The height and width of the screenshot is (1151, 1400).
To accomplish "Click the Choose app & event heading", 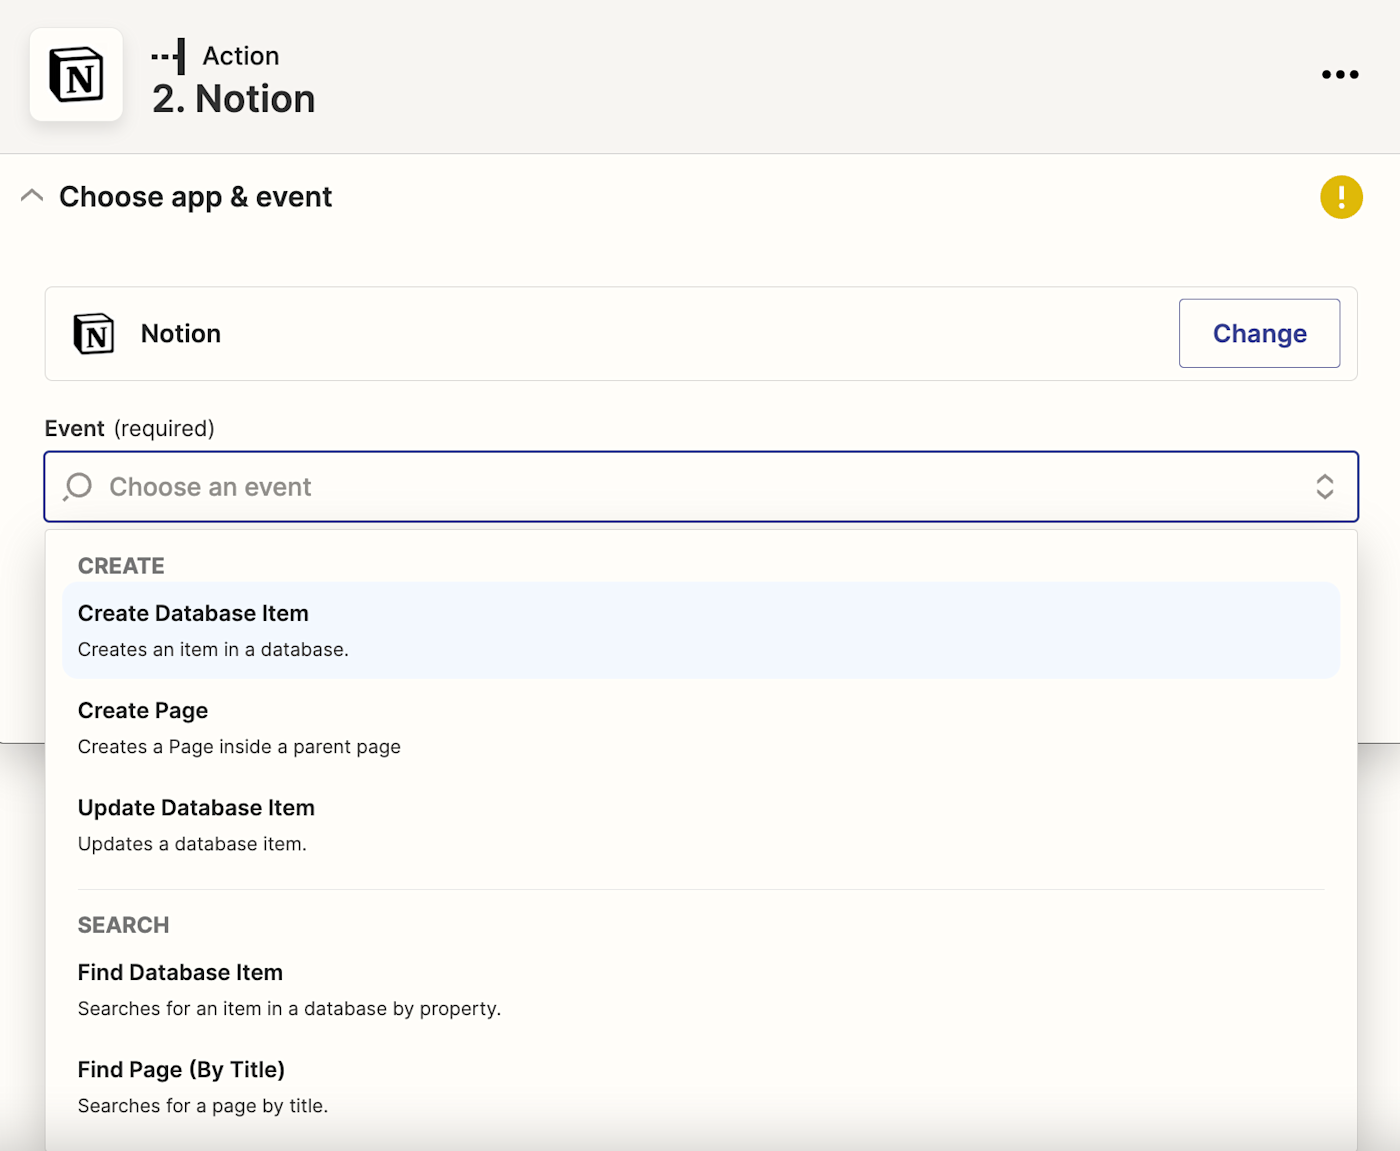I will point(195,197).
